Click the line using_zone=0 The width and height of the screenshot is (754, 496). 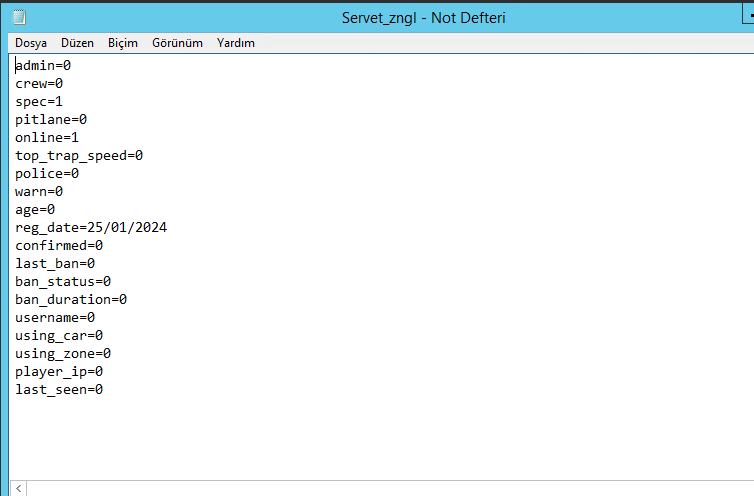pos(63,354)
